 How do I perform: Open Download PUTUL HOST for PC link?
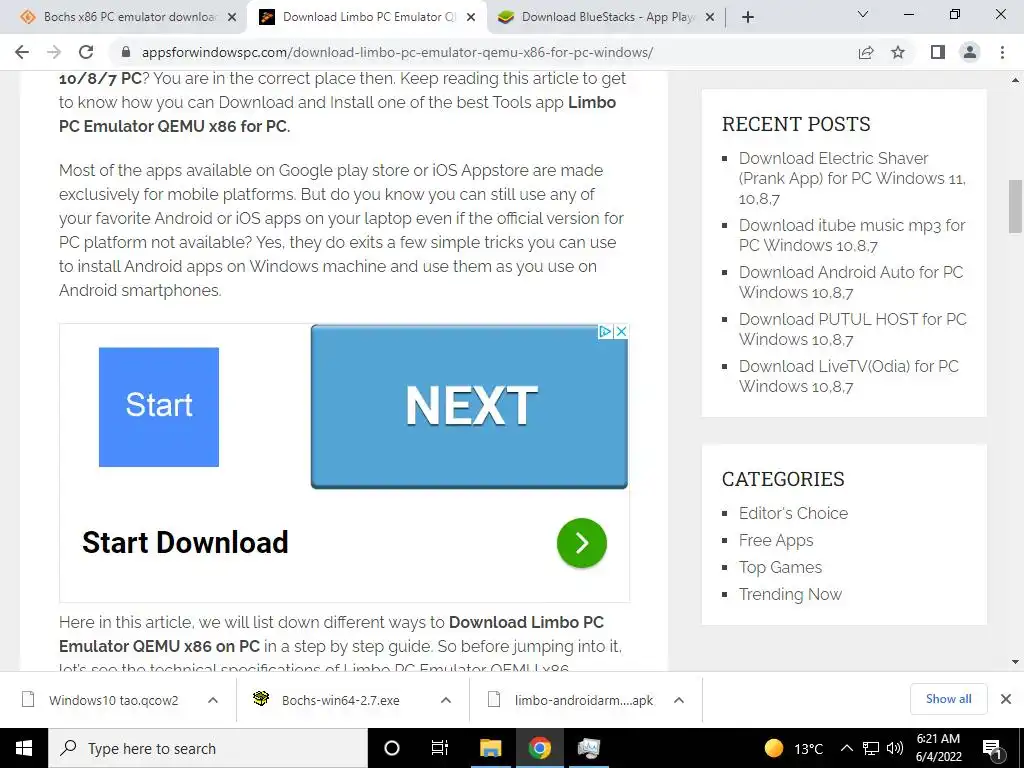point(852,329)
